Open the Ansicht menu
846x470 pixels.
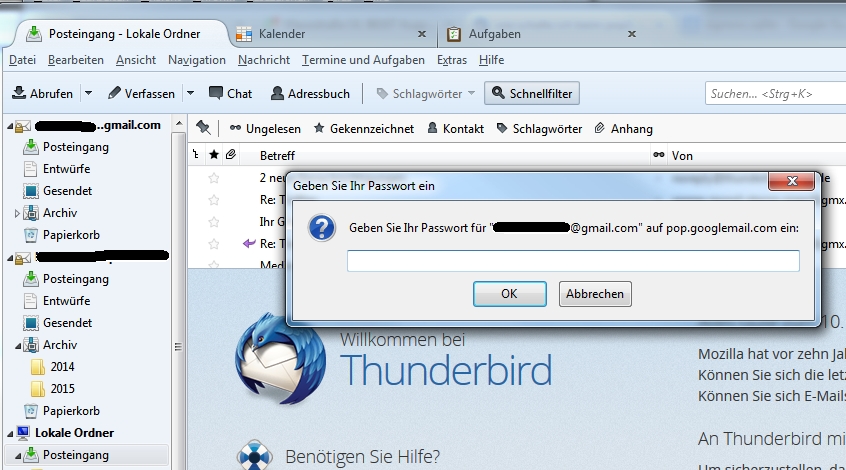point(135,60)
